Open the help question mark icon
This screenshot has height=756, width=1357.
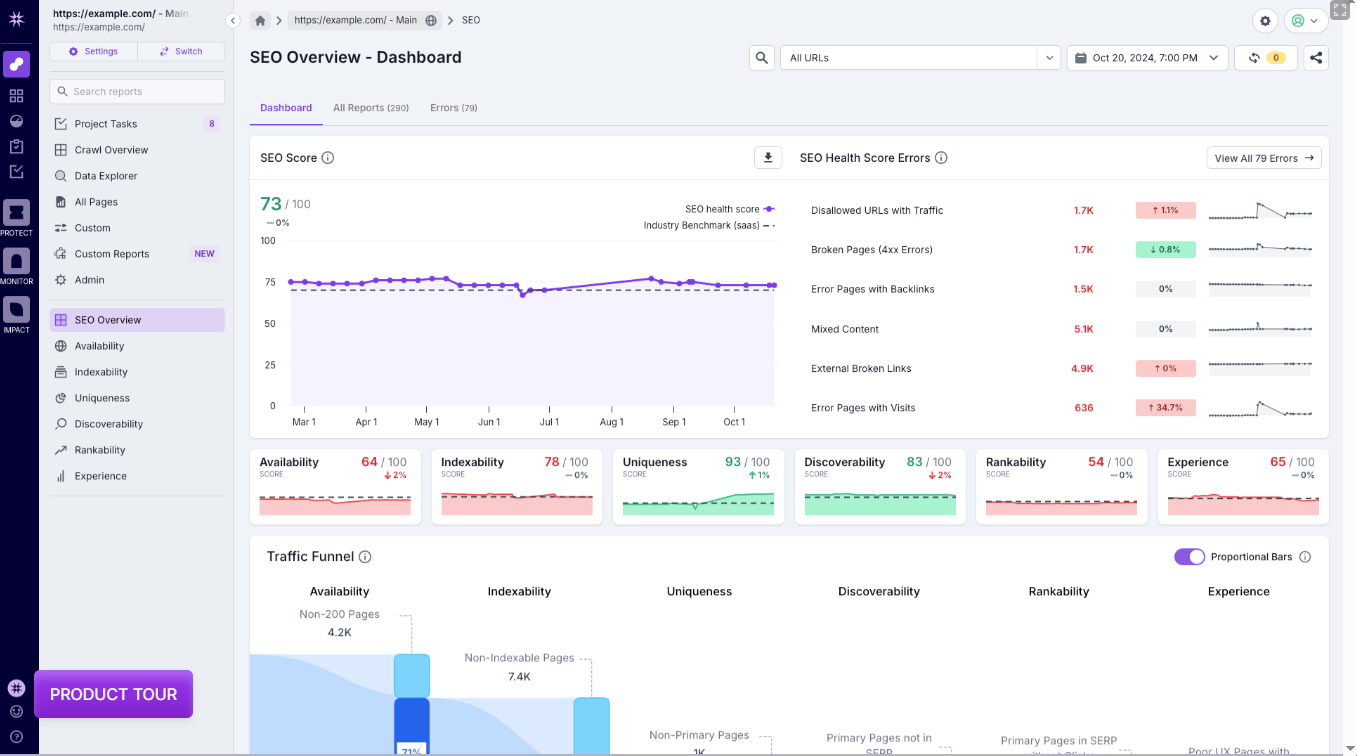click(16, 737)
